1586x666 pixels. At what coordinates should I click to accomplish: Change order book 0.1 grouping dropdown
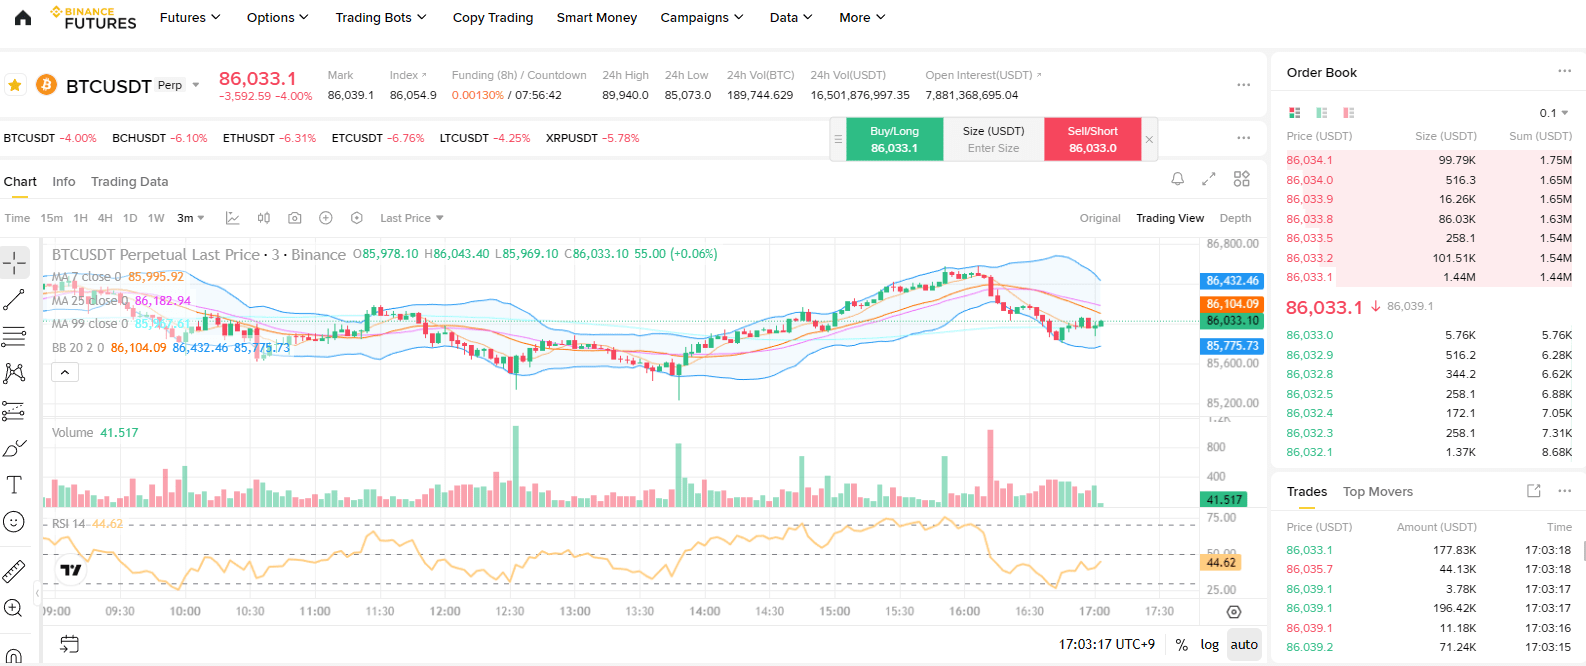coord(1554,113)
